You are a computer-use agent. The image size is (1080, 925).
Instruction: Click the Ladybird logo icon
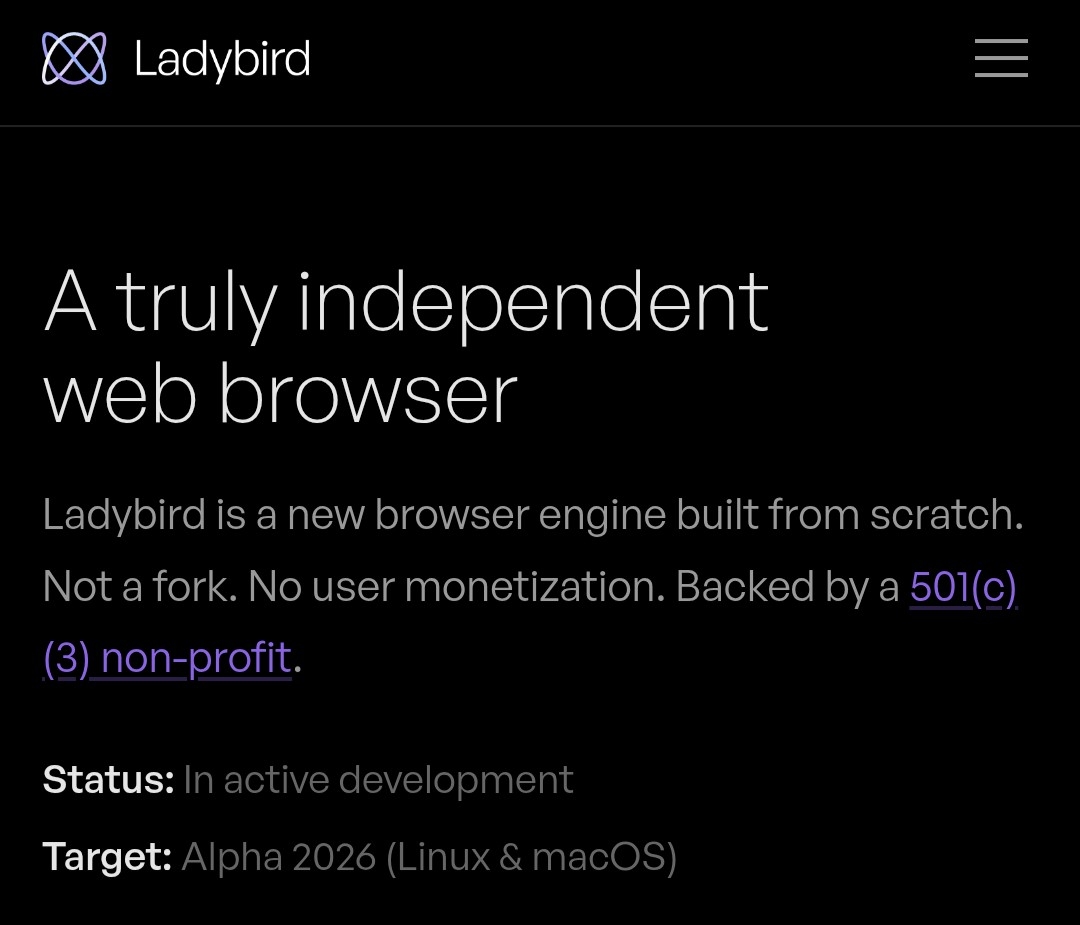click(x=74, y=59)
